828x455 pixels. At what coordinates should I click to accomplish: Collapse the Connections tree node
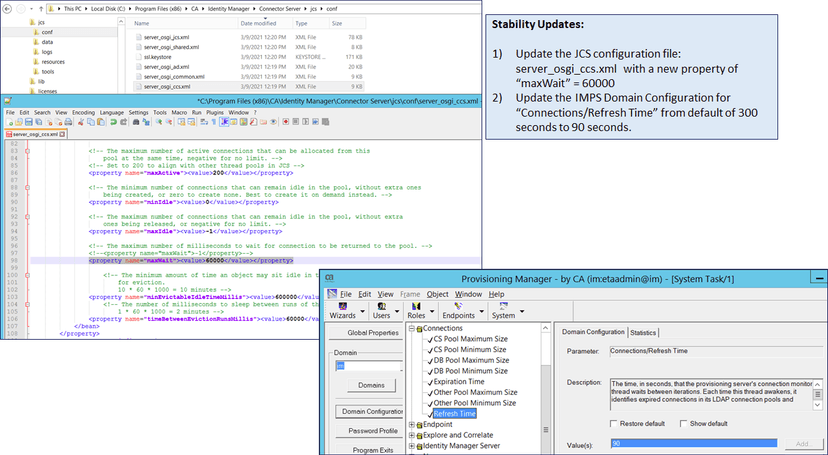point(412,329)
